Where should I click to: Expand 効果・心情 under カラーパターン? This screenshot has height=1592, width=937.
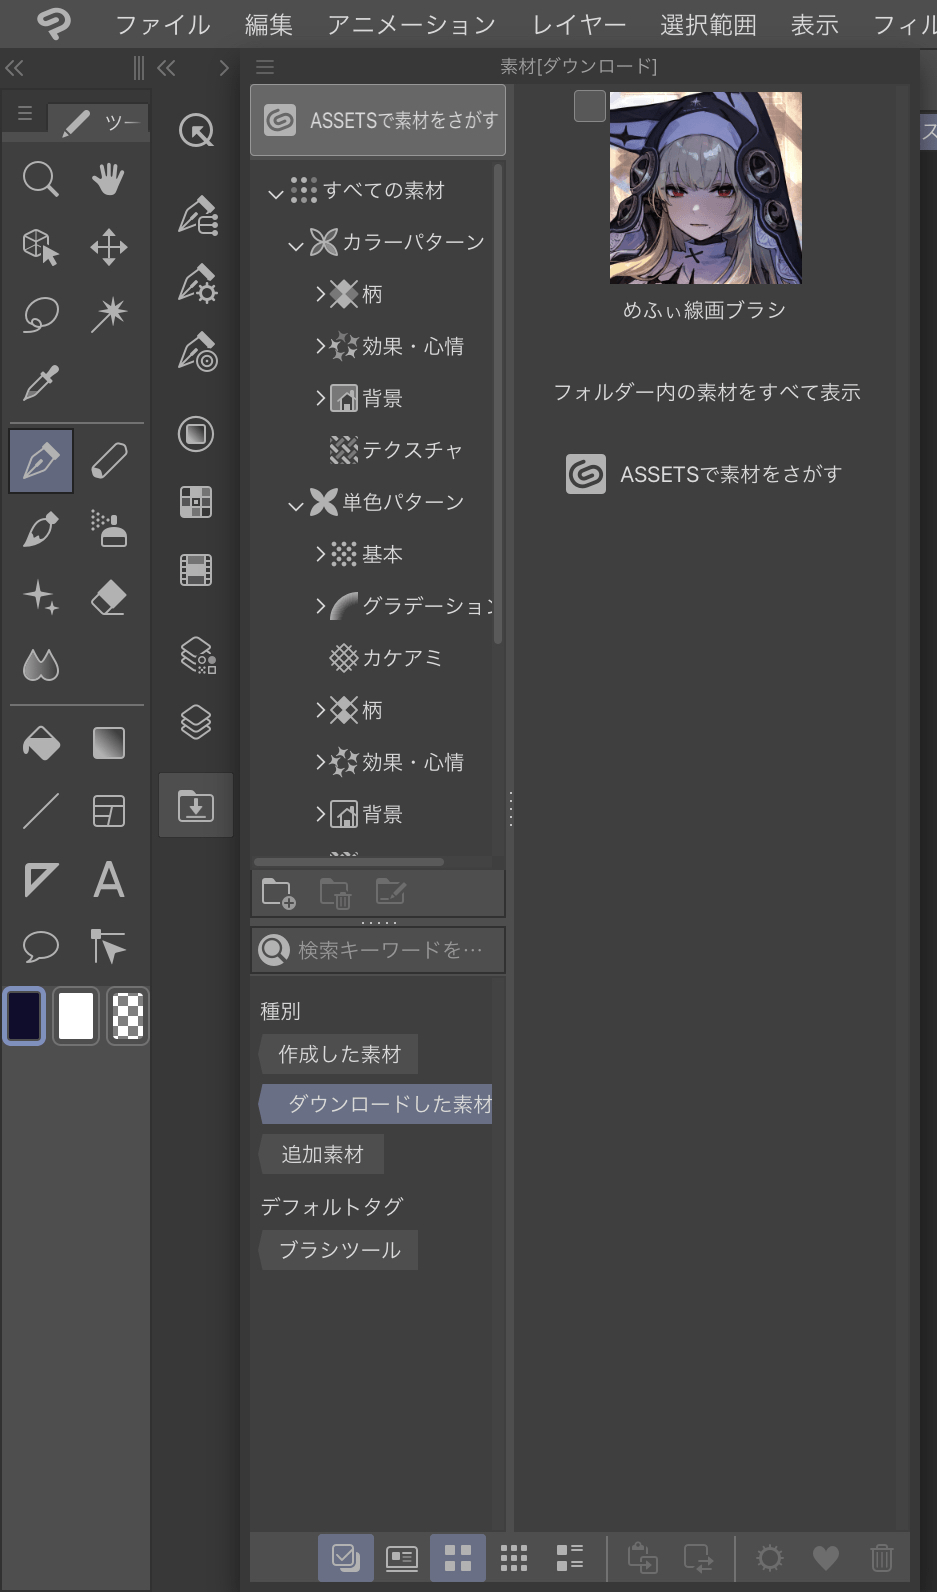(320, 346)
